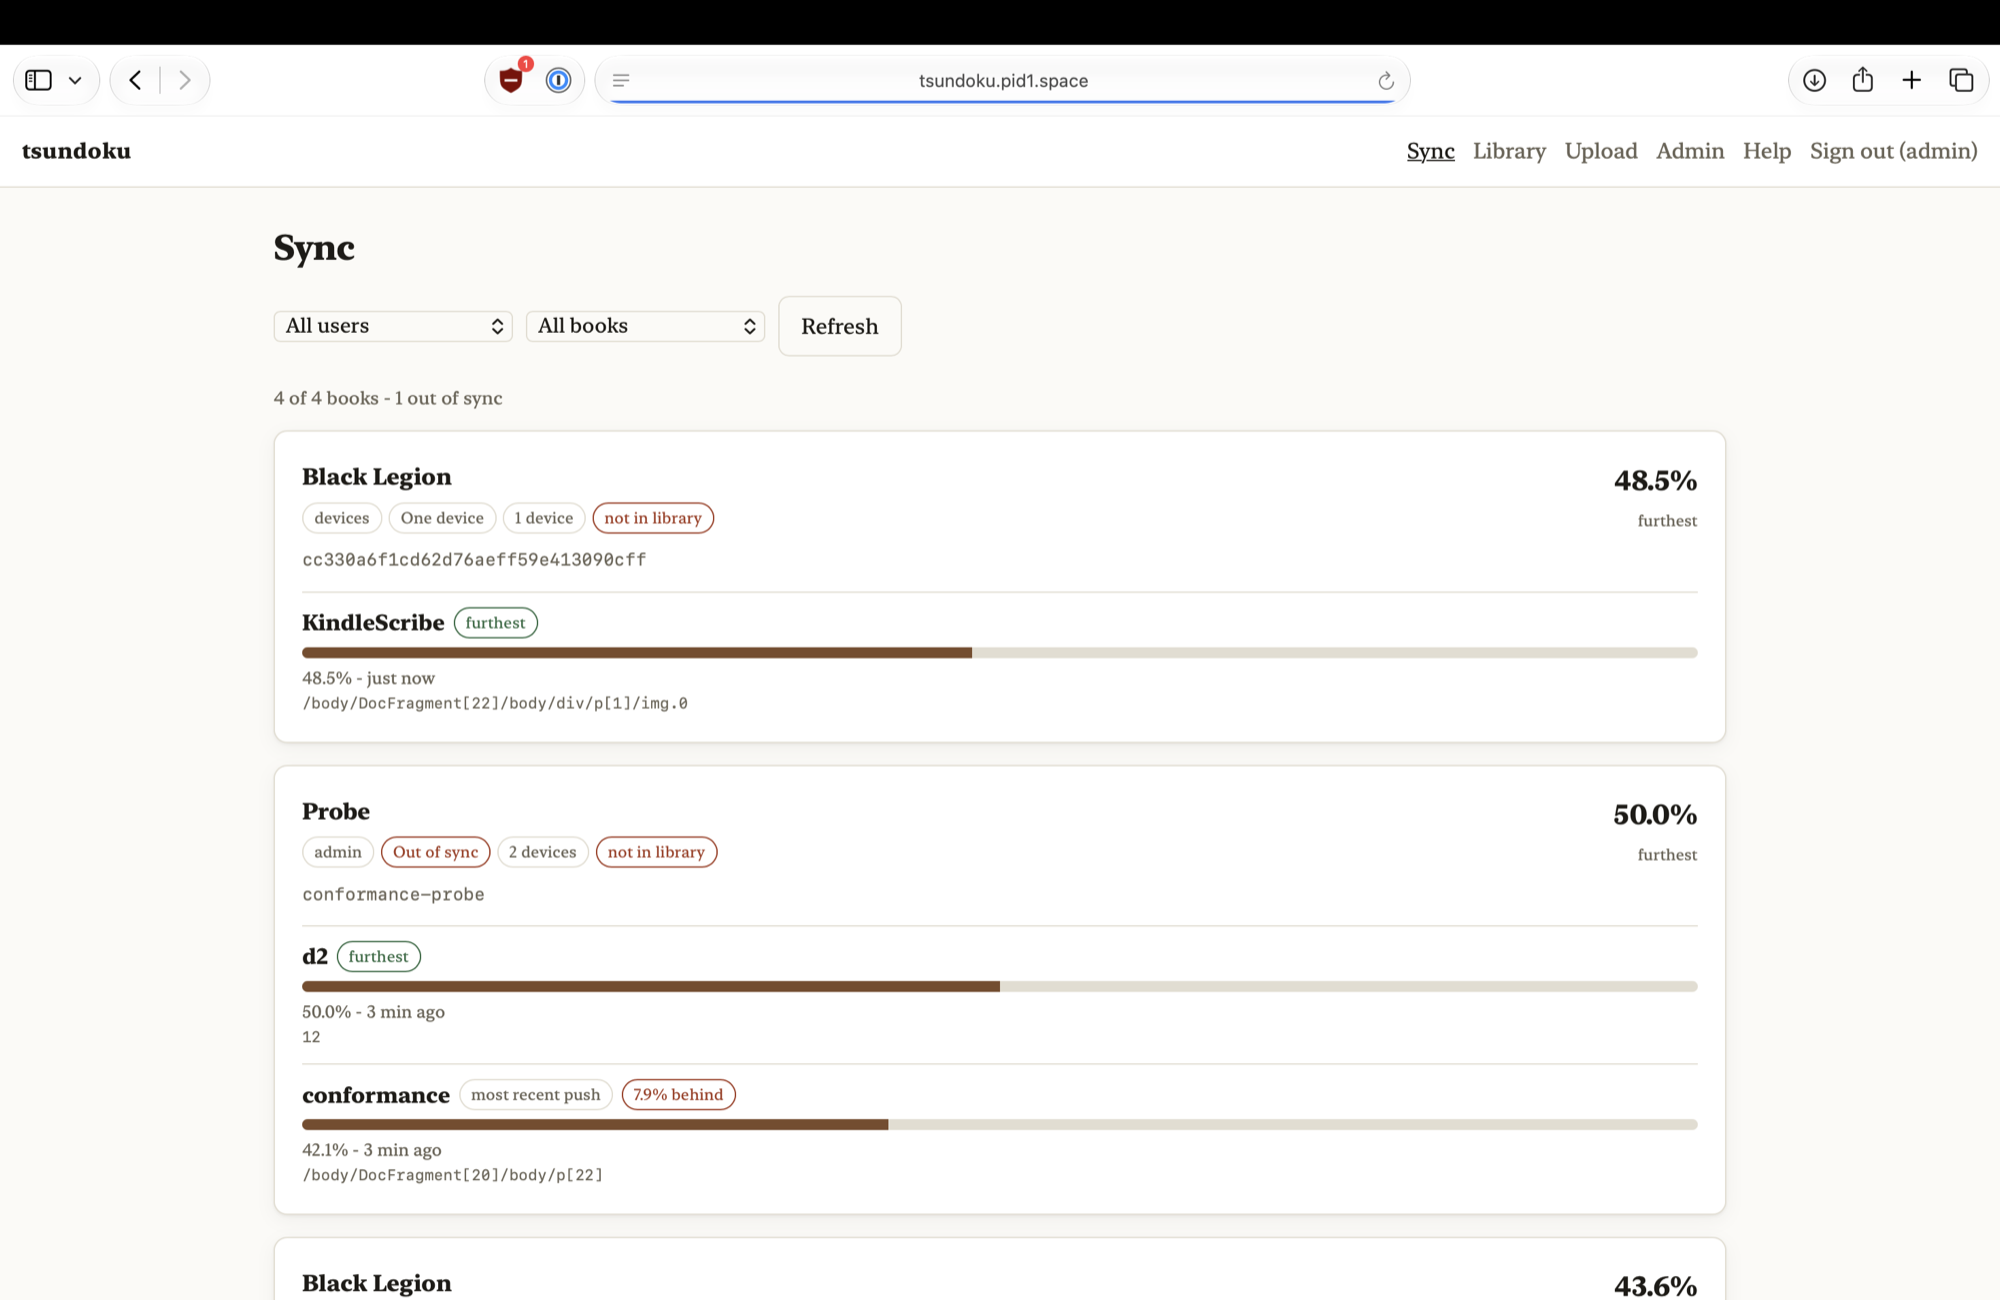
Task: Open the All users dropdown
Action: point(393,326)
